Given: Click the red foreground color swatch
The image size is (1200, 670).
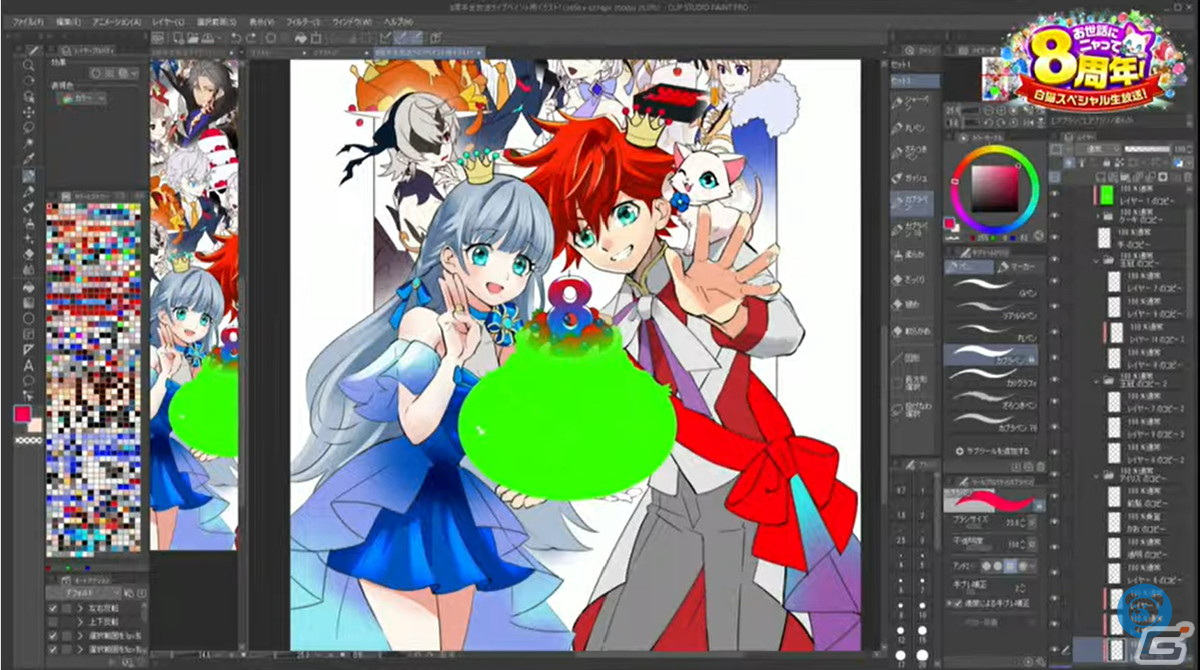Looking at the screenshot, I should coord(20,414).
